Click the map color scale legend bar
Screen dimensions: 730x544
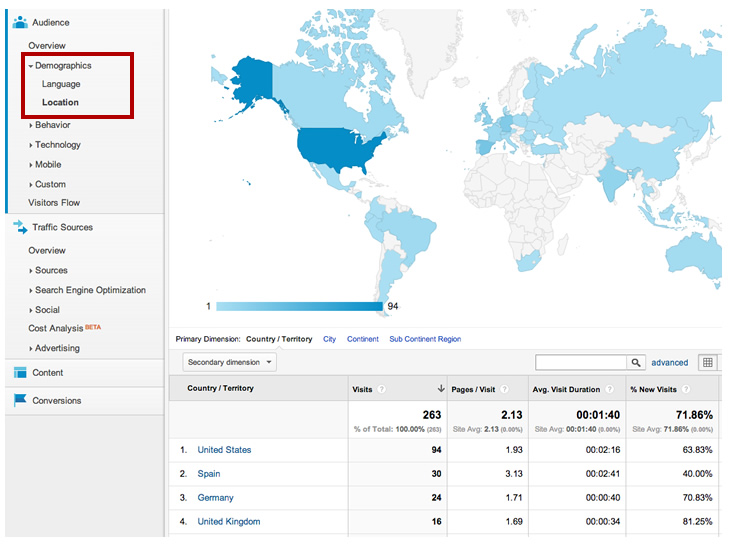(299, 306)
